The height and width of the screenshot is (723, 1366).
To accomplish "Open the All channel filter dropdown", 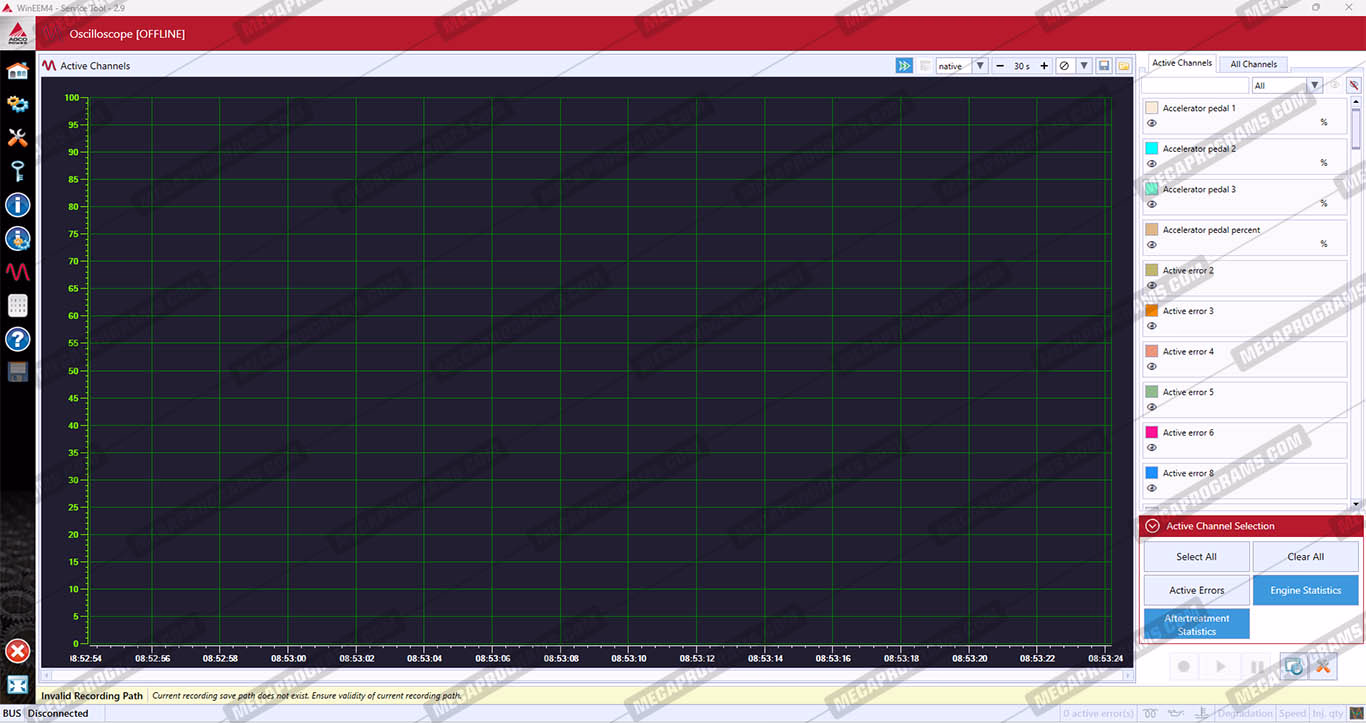I will tap(1315, 86).
